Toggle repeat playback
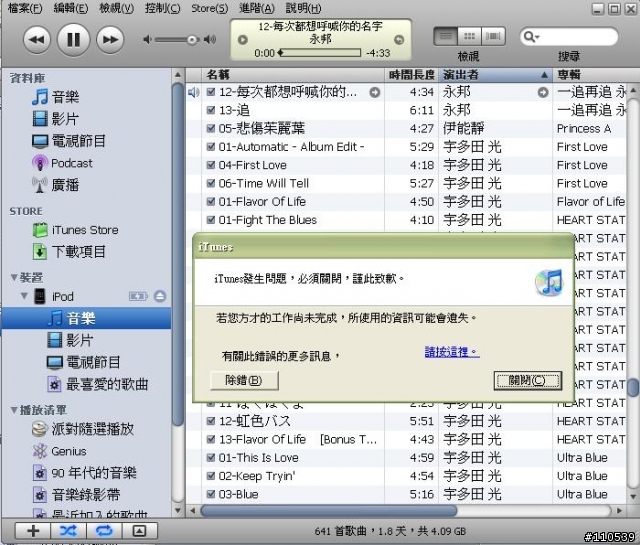 (104, 531)
